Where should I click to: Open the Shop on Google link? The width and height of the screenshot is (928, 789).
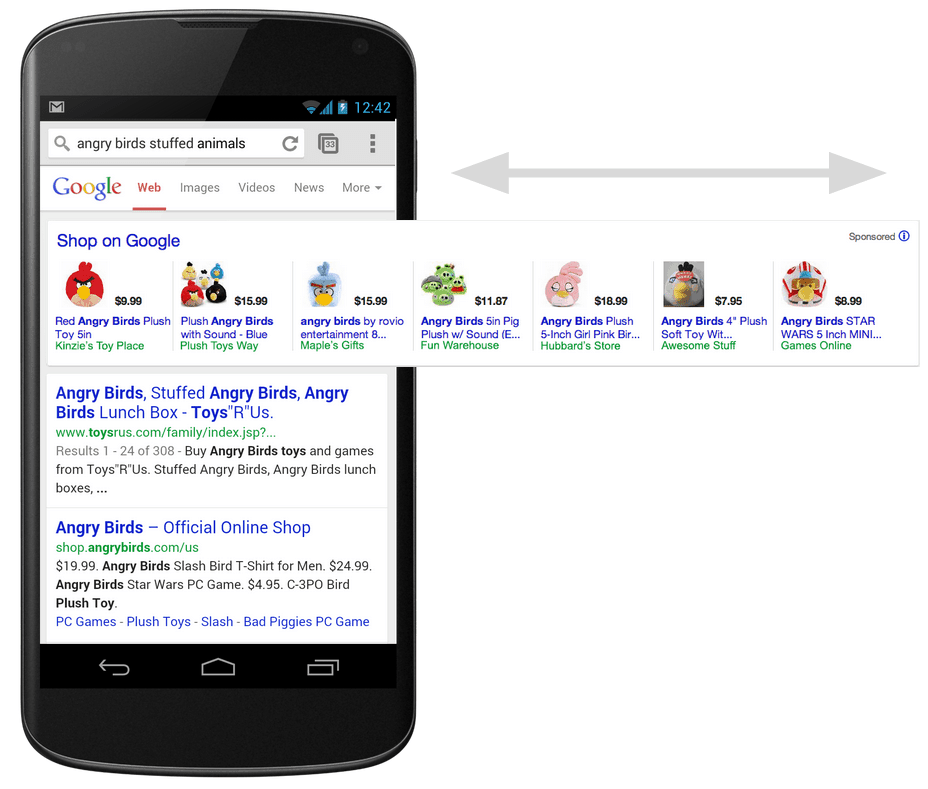118,241
